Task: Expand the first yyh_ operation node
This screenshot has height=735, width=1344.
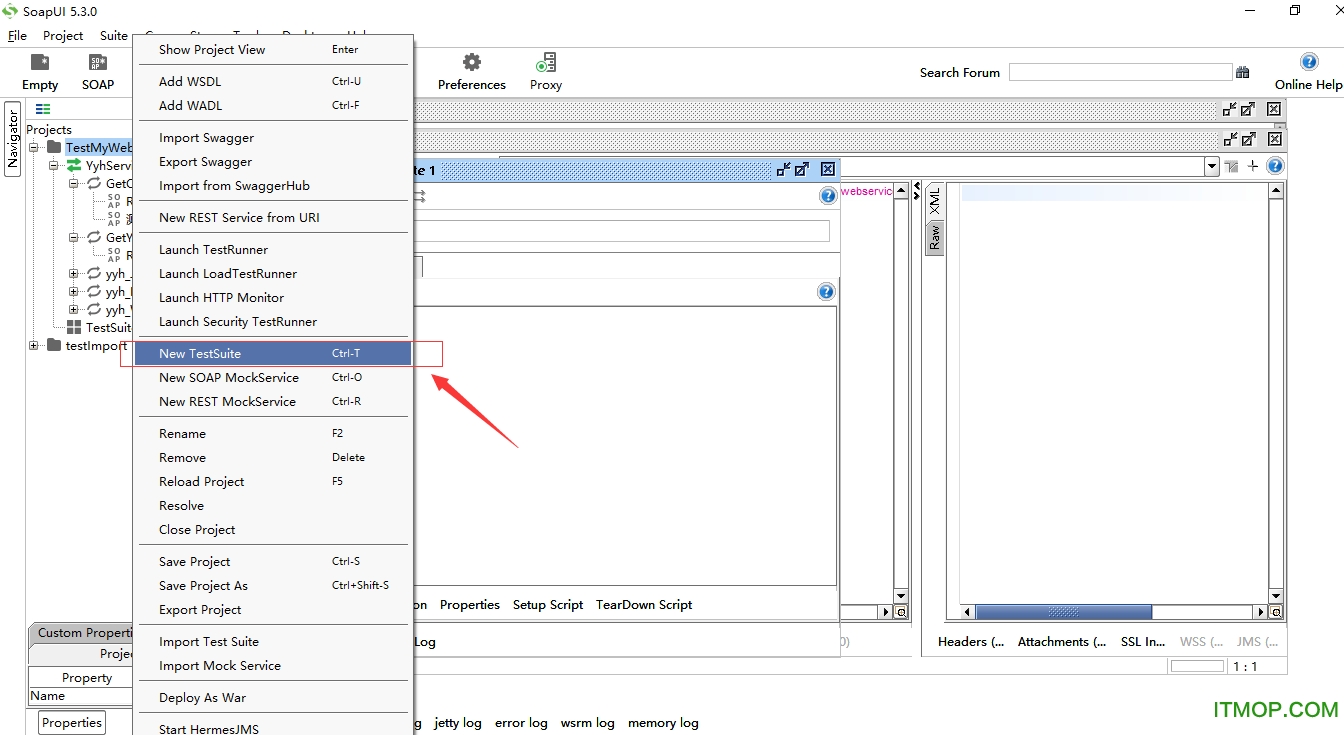Action: (73, 273)
